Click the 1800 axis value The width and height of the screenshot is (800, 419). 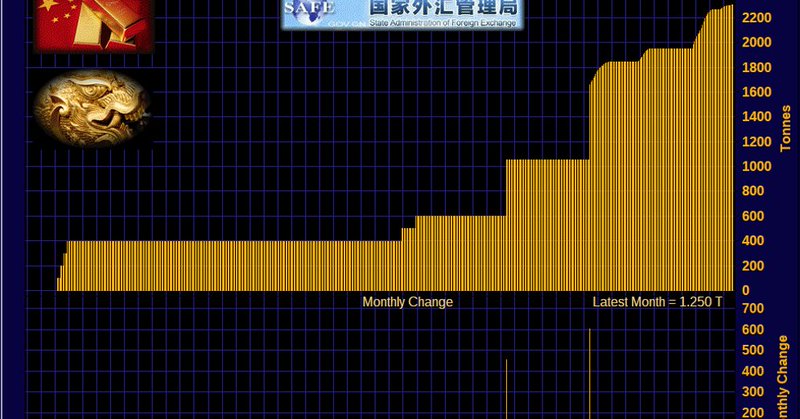click(x=757, y=67)
